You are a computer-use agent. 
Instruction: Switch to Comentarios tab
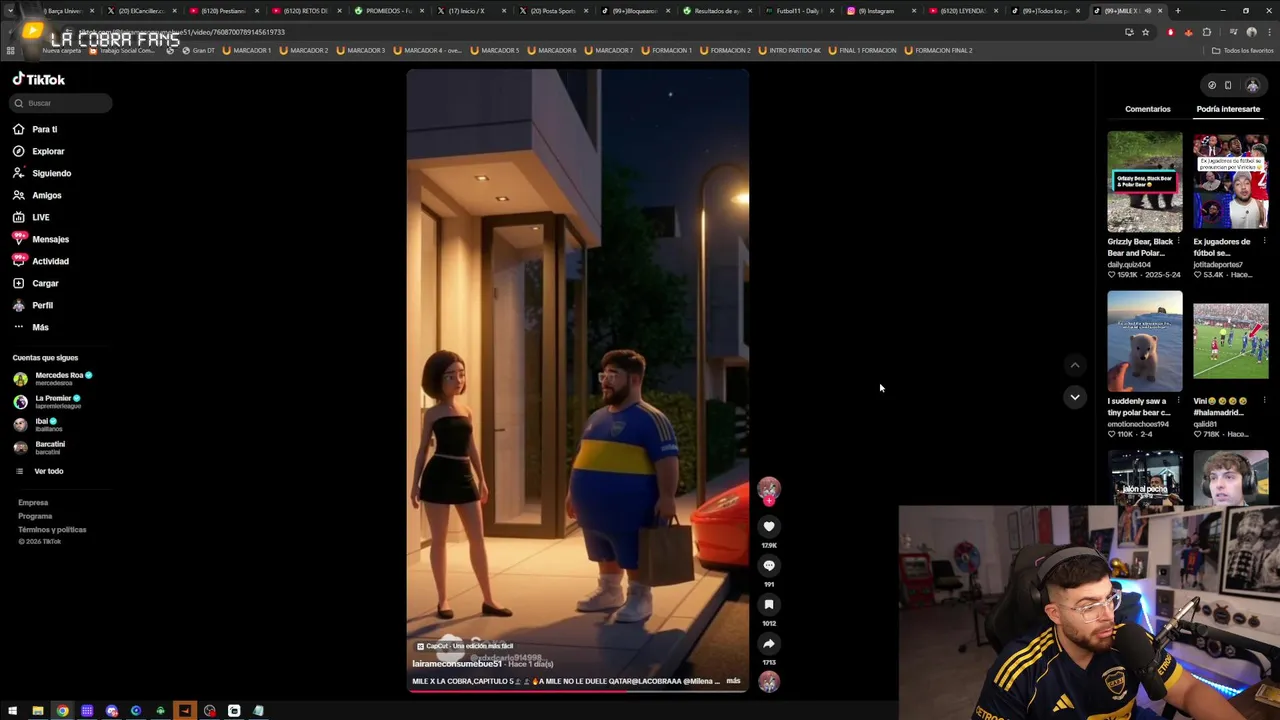1147,109
